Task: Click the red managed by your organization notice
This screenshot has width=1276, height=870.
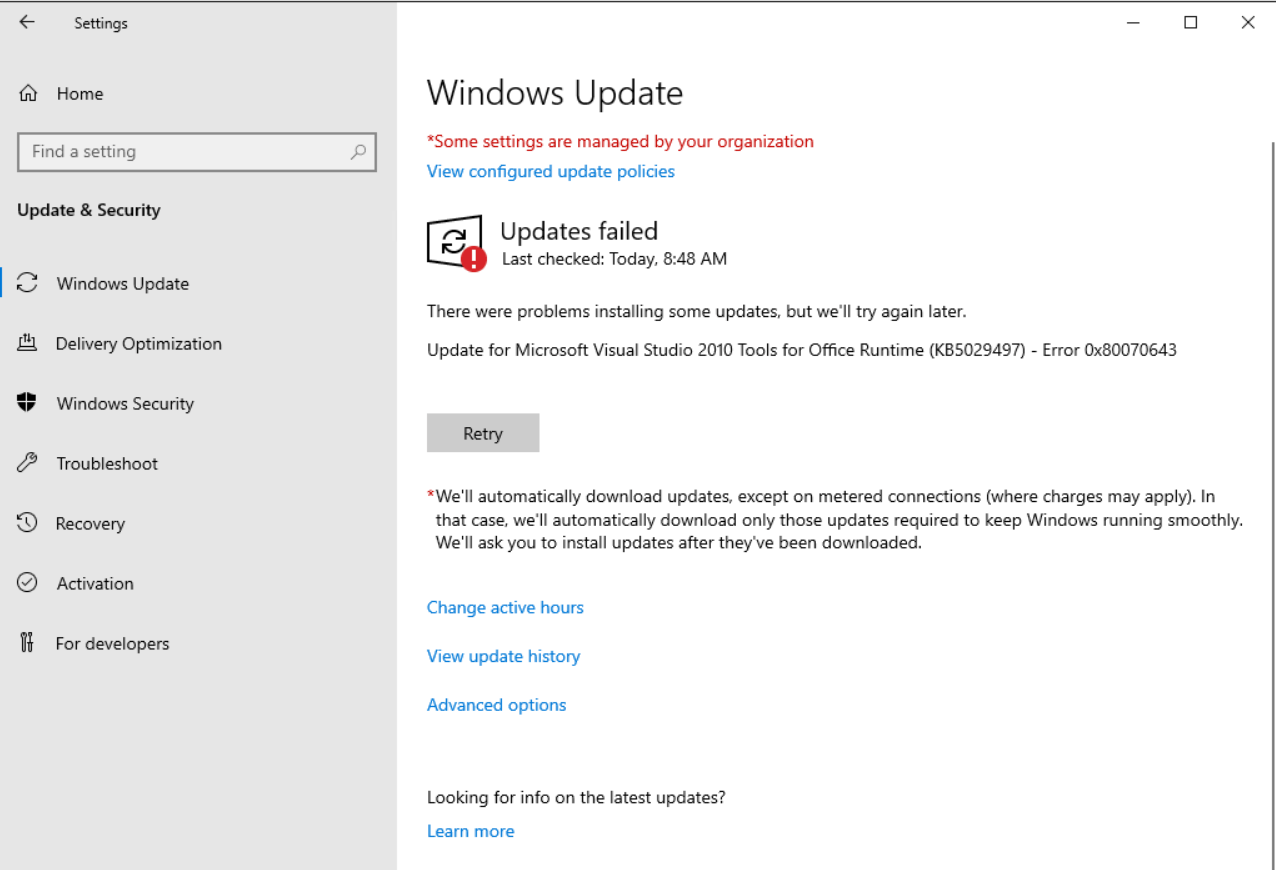Action: 620,141
